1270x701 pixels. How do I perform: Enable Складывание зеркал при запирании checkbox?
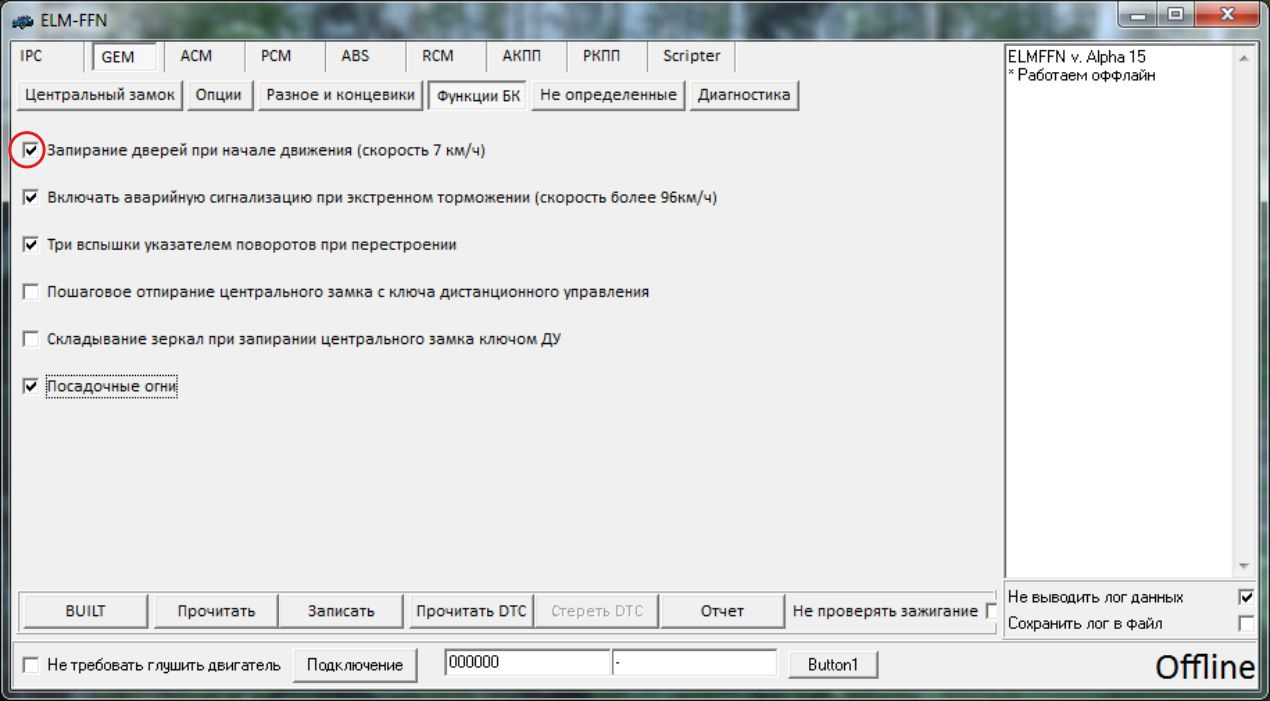pos(30,339)
